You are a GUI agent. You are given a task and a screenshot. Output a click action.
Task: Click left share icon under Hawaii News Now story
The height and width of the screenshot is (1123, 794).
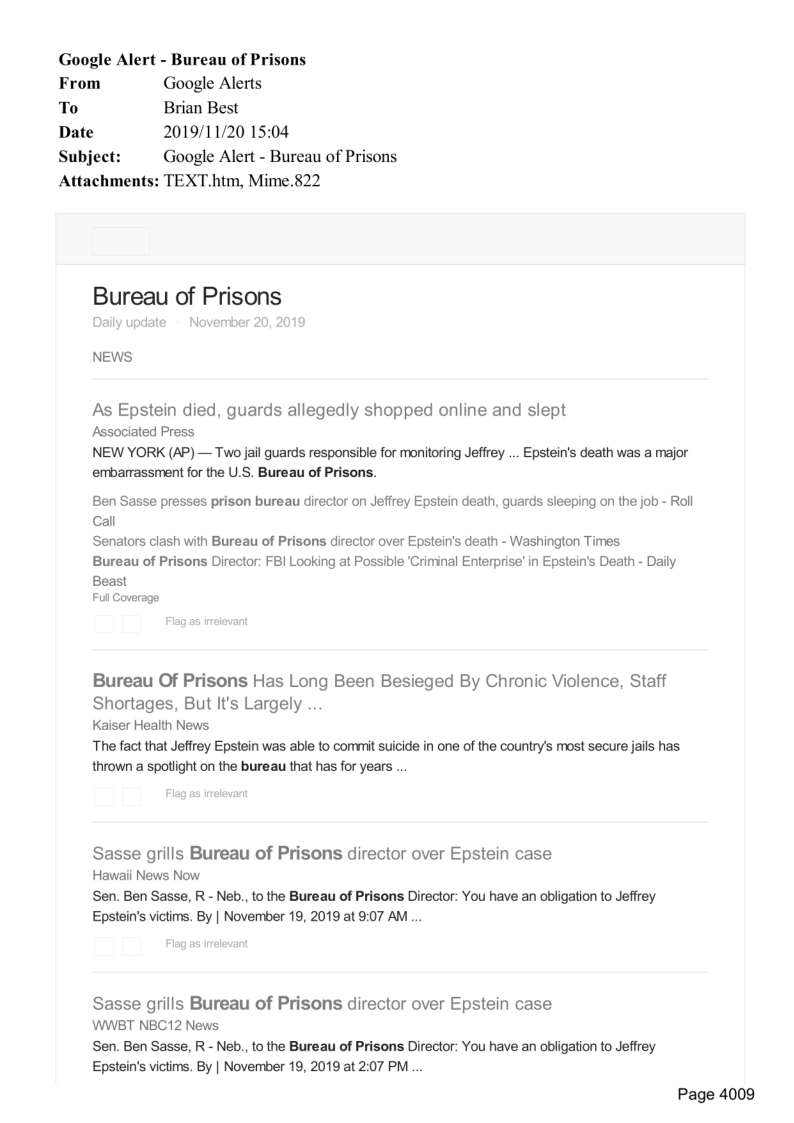(104, 946)
